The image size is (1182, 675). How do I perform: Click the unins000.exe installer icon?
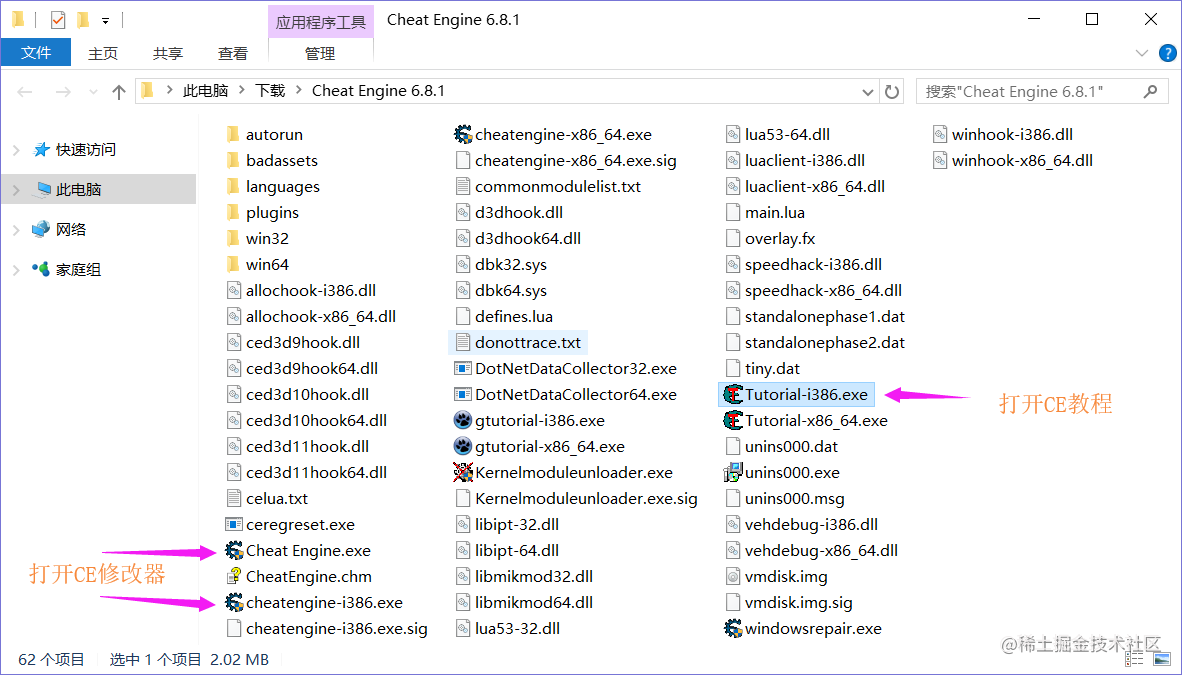click(x=733, y=472)
